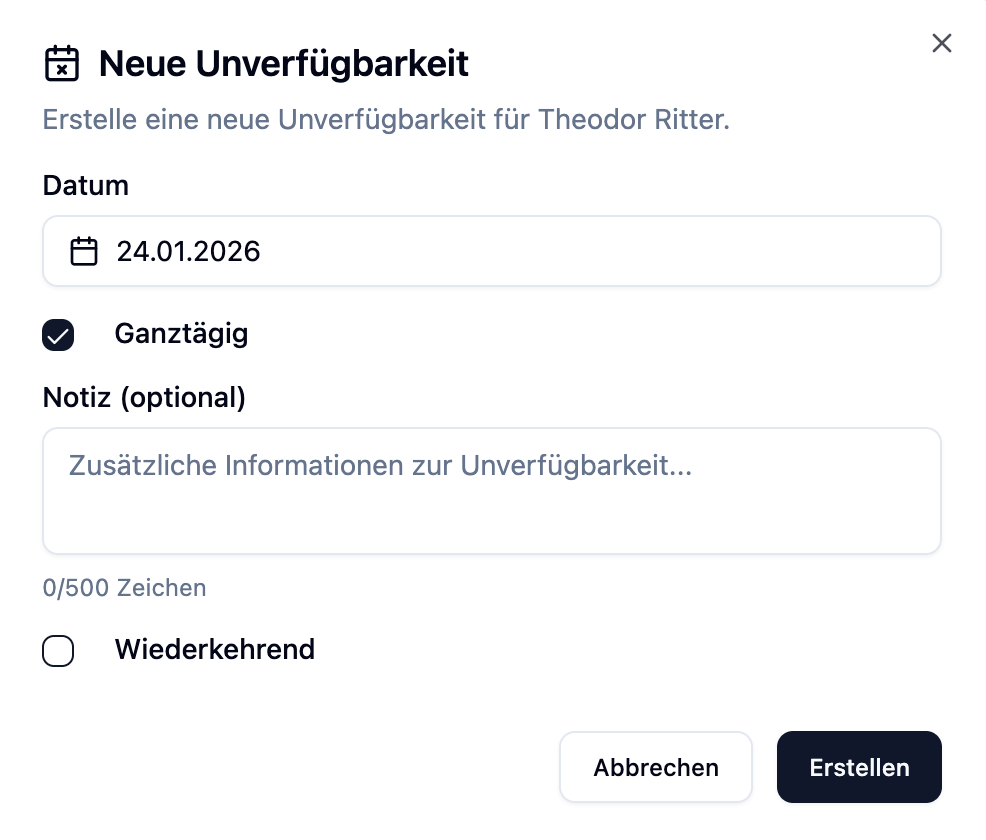Click the "Datum" field label
This screenshot has height=840, width=986.
tap(86, 185)
